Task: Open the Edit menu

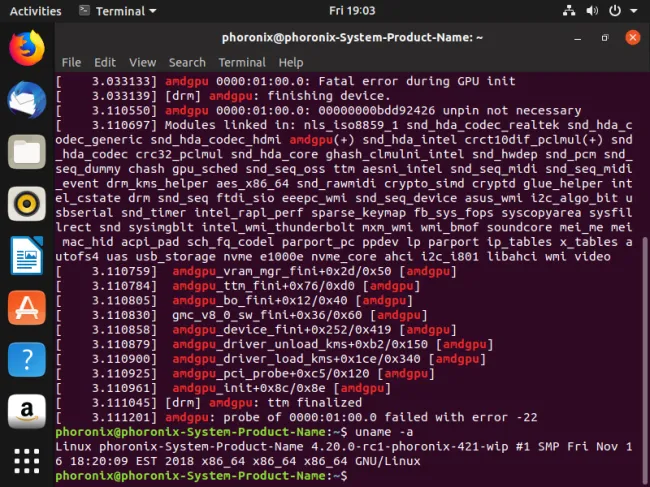Action: point(105,63)
